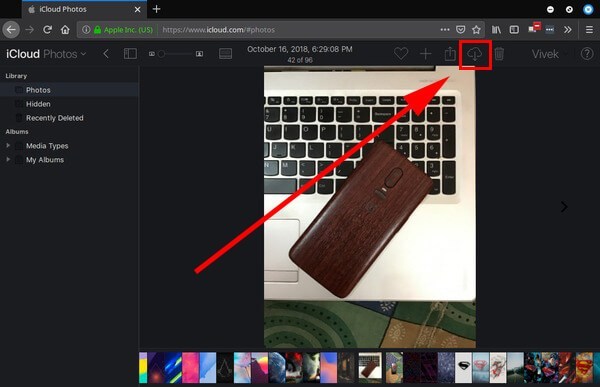The height and width of the screenshot is (387, 600).
Task: Go to the next photo arrow
Action: [x=564, y=207]
